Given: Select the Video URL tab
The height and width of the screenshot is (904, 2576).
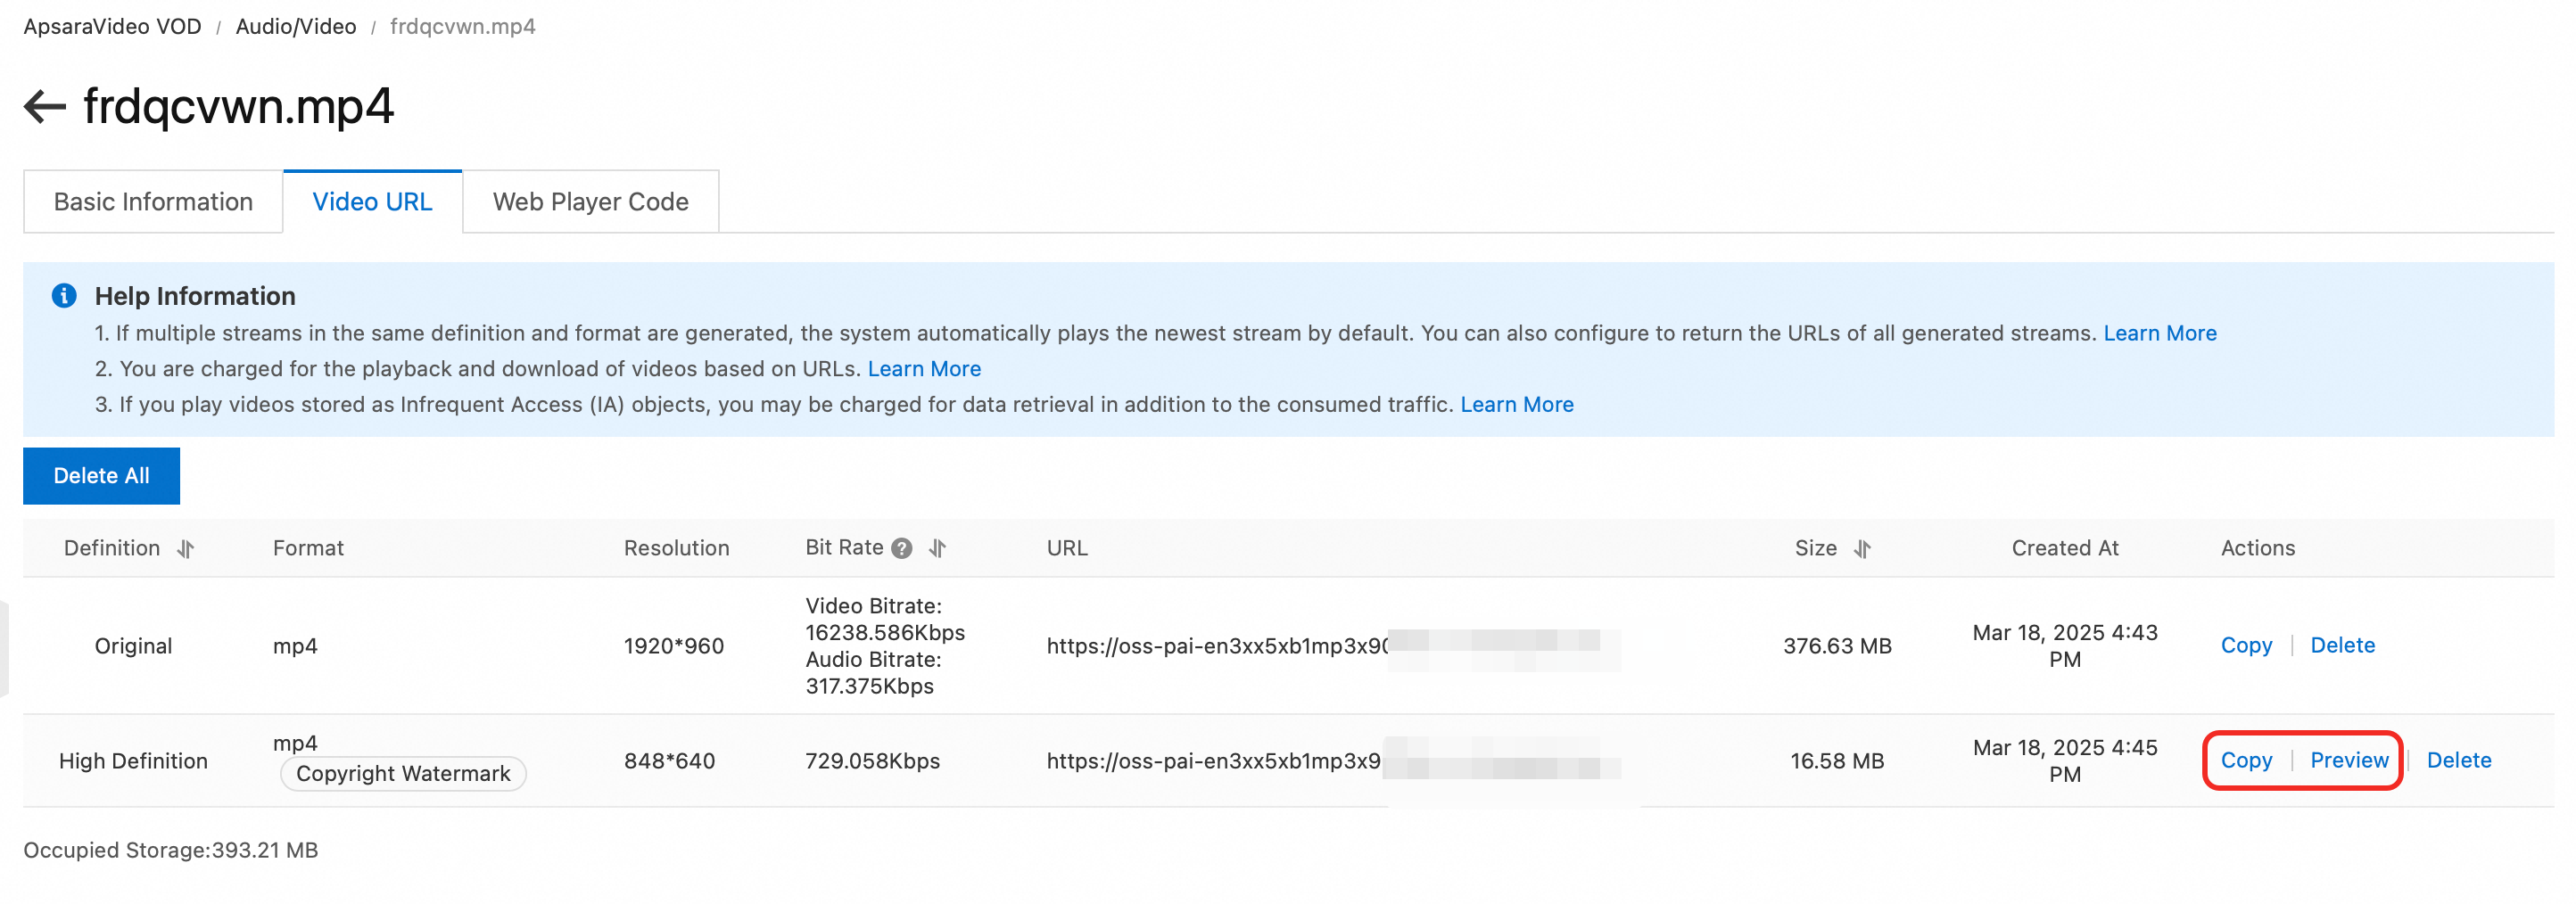Looking at the screenshot, I should point(372,202).
